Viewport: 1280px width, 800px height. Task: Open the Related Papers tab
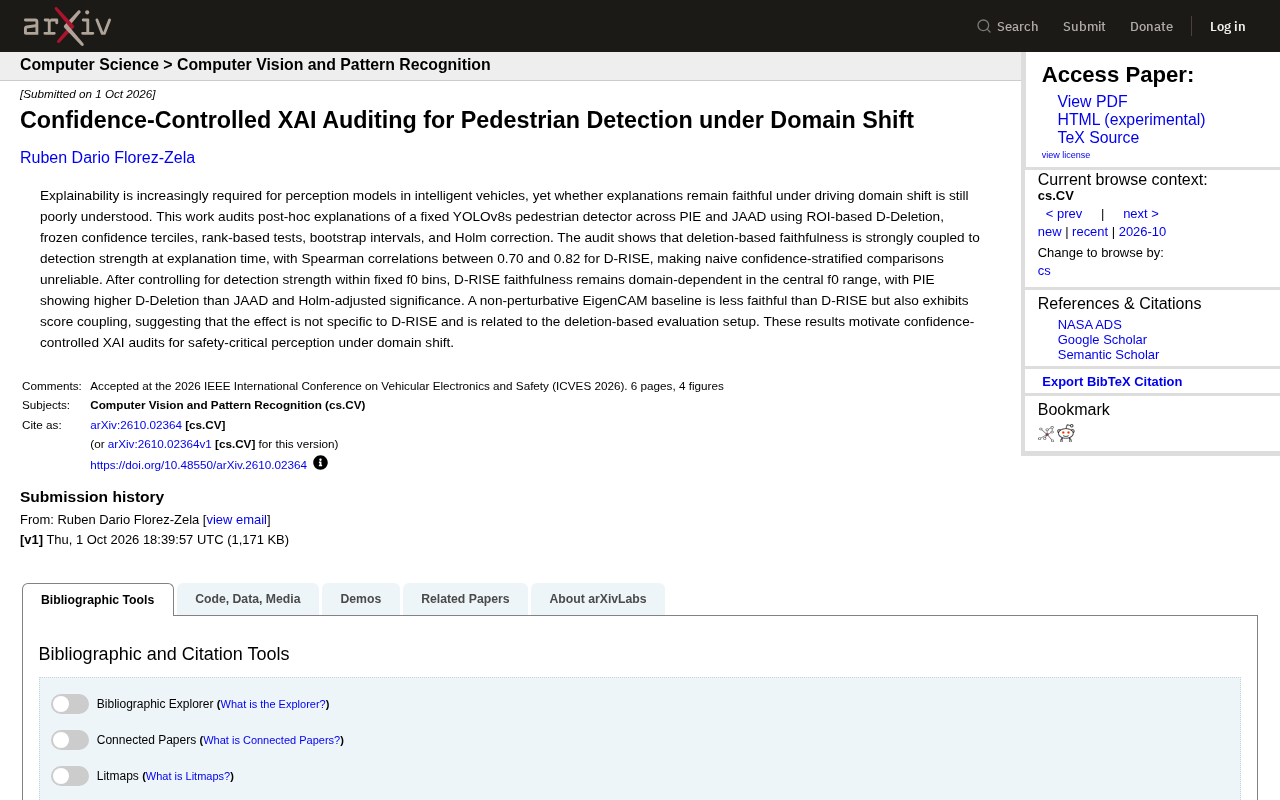(465, 599)
